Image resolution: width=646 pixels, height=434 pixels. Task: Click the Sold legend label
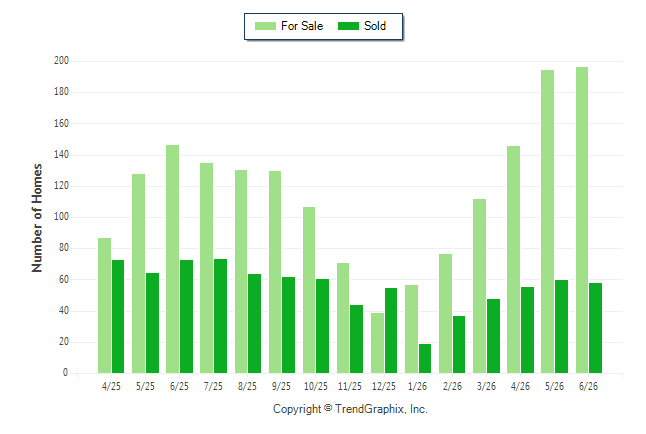pyautogui.click(x=375, y=26)
